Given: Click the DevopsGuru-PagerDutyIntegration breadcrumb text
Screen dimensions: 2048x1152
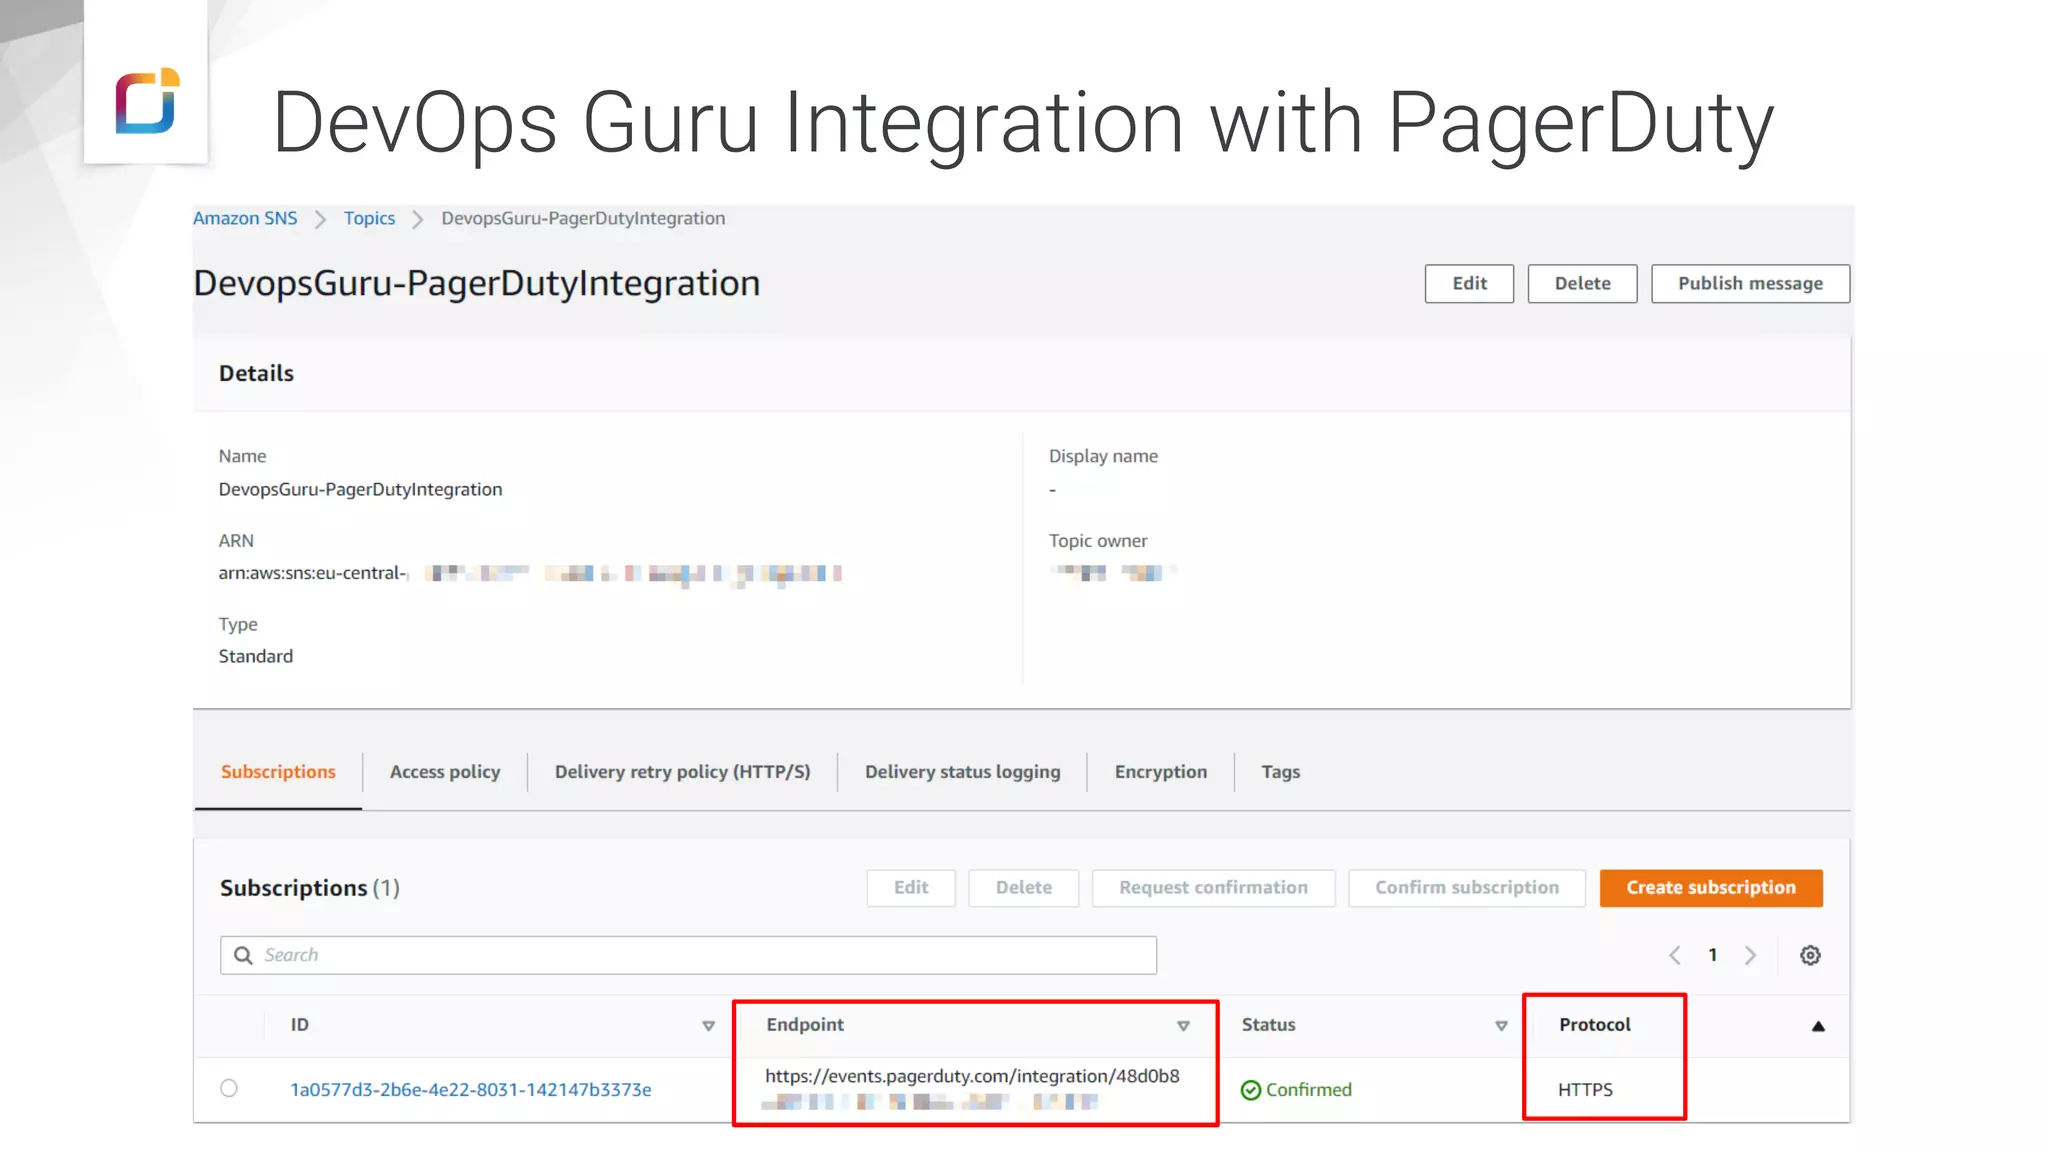Looking at the screenshot, I should coord(584,218).
